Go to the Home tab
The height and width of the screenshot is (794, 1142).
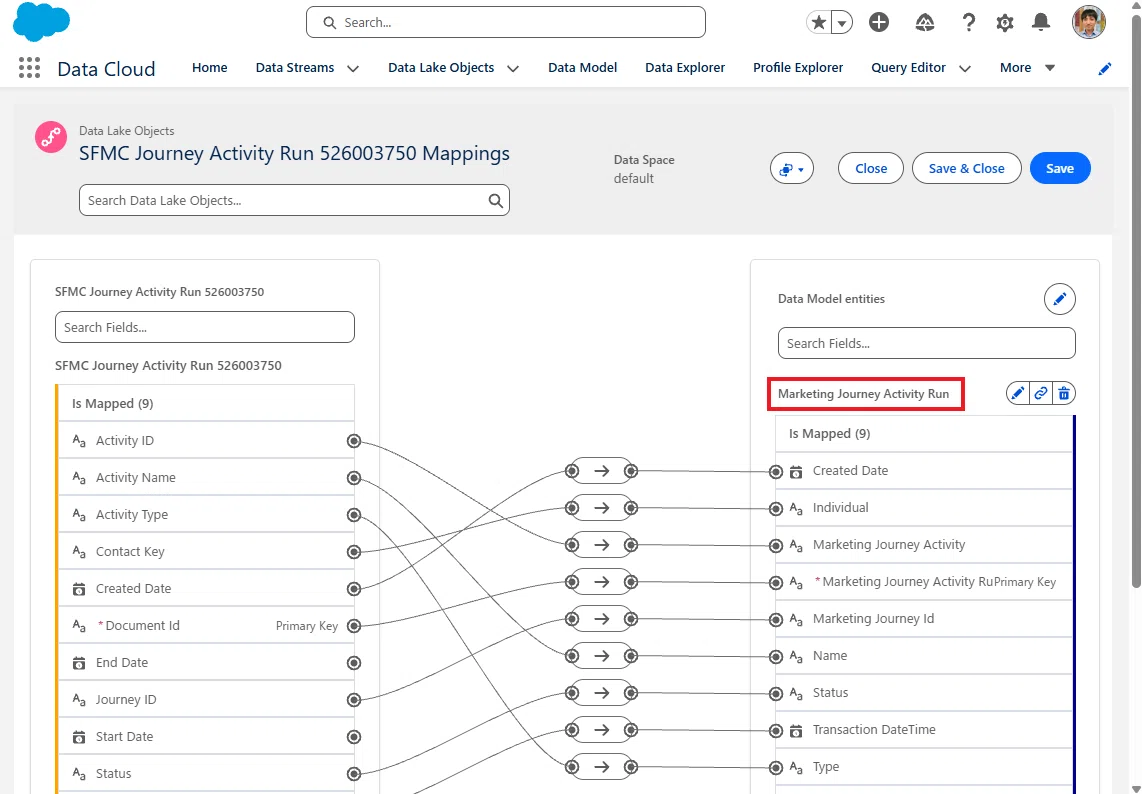tap(210, 68)
